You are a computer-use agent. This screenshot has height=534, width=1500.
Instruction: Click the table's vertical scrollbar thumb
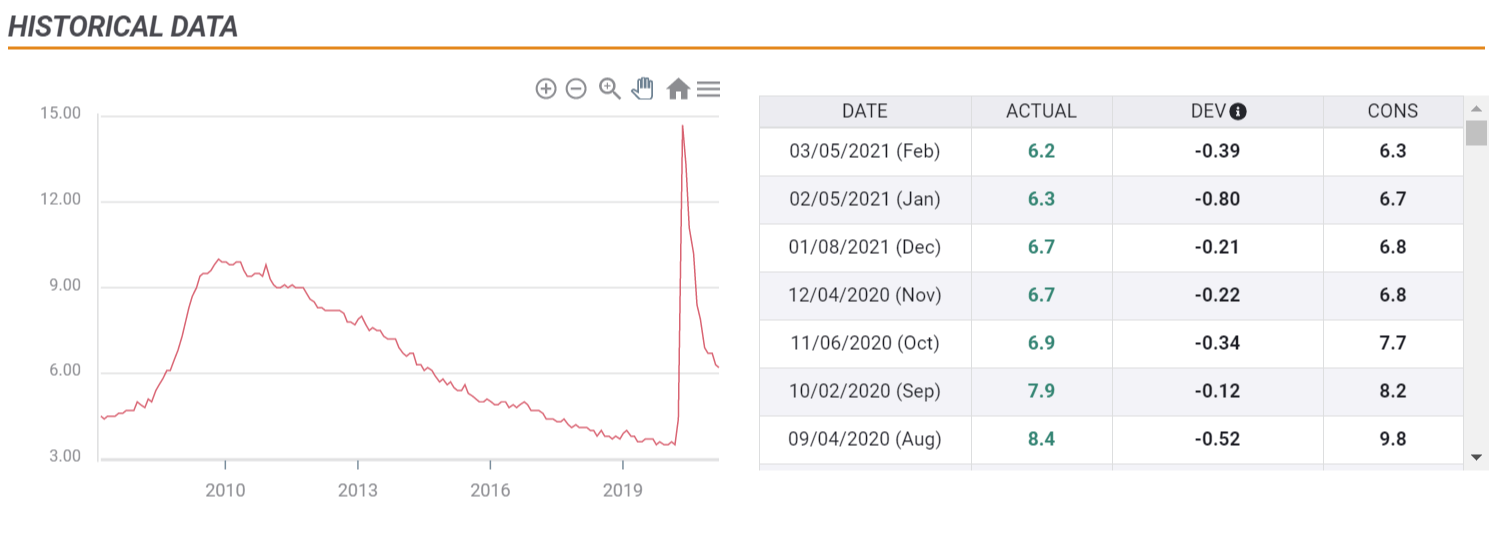click(x=1476, y=133)
